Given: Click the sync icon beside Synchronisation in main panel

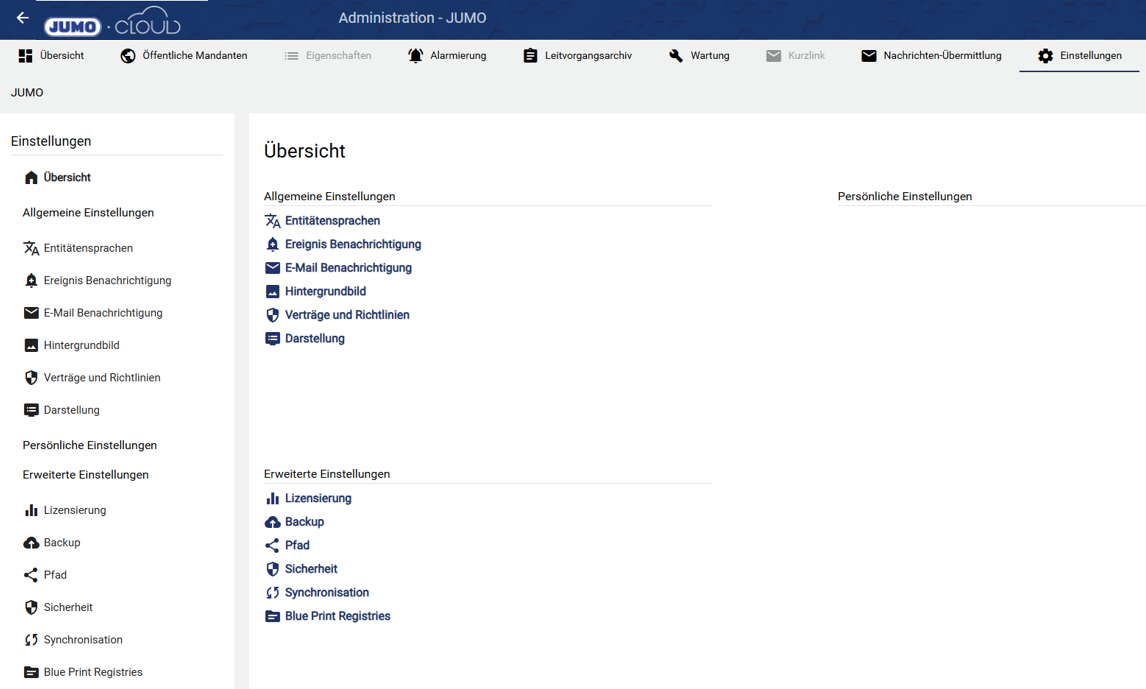Looking at the screenshot, I should tap(272, 593).
